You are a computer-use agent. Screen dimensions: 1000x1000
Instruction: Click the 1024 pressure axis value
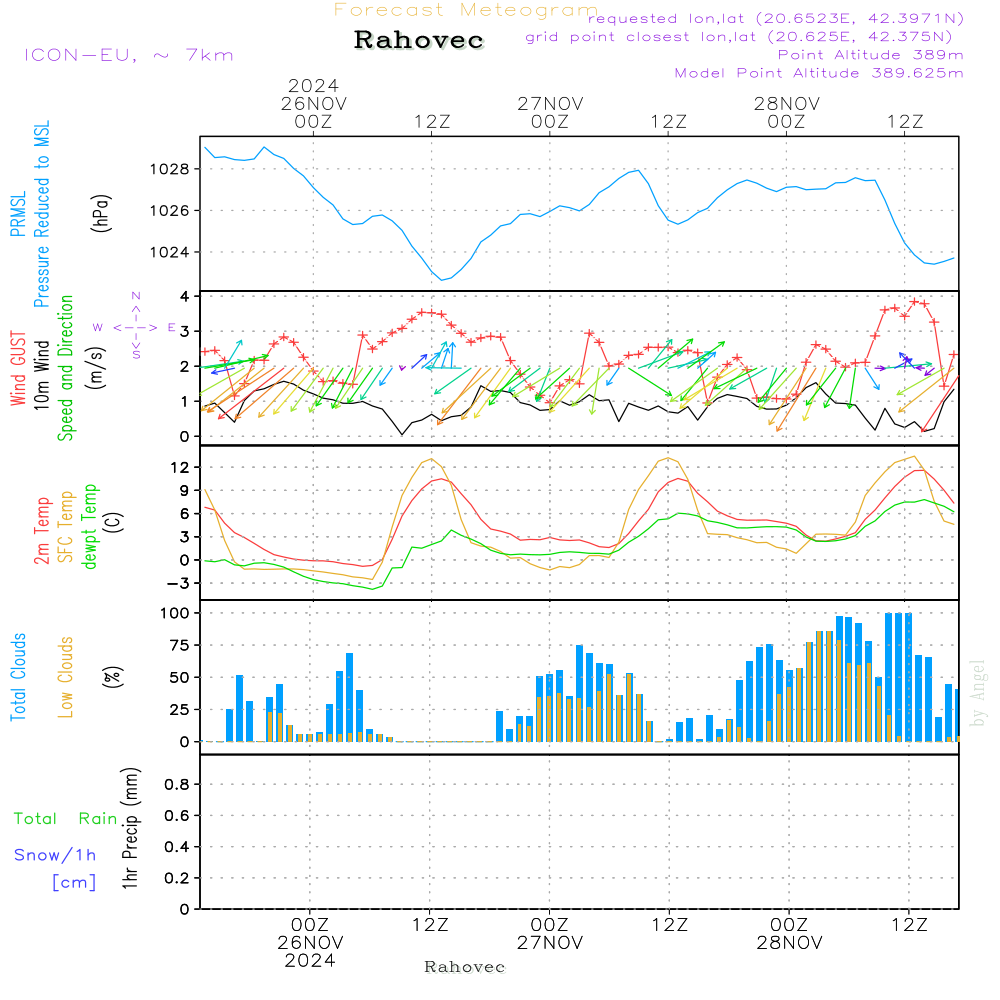(170, 253)
